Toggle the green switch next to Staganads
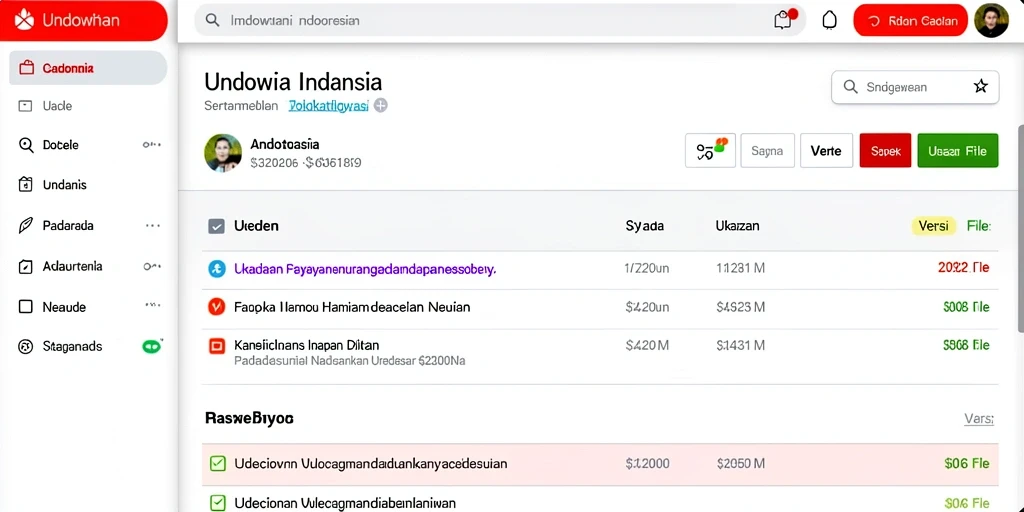Viewport: 1024px width, 512px height. coord(152,346)
